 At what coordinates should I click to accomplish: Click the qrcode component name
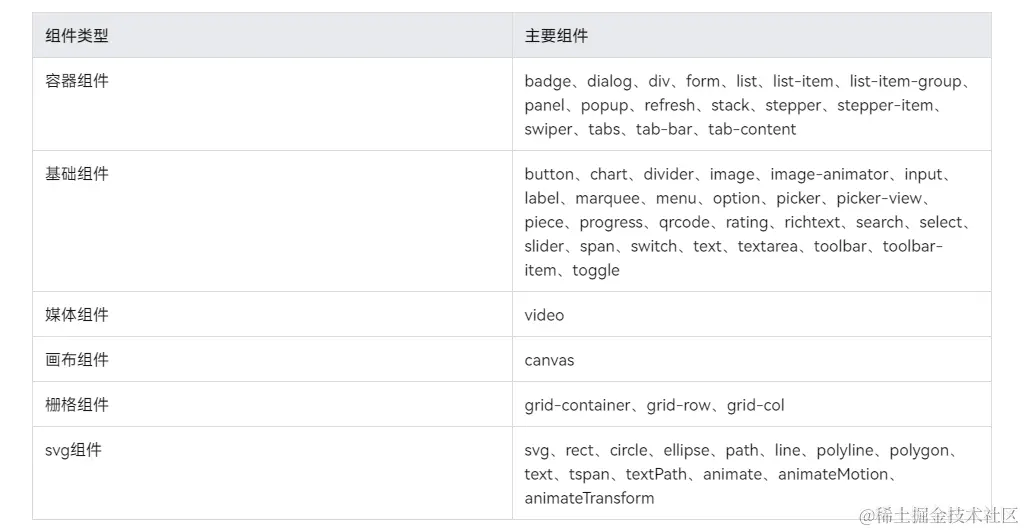[684, 223]
